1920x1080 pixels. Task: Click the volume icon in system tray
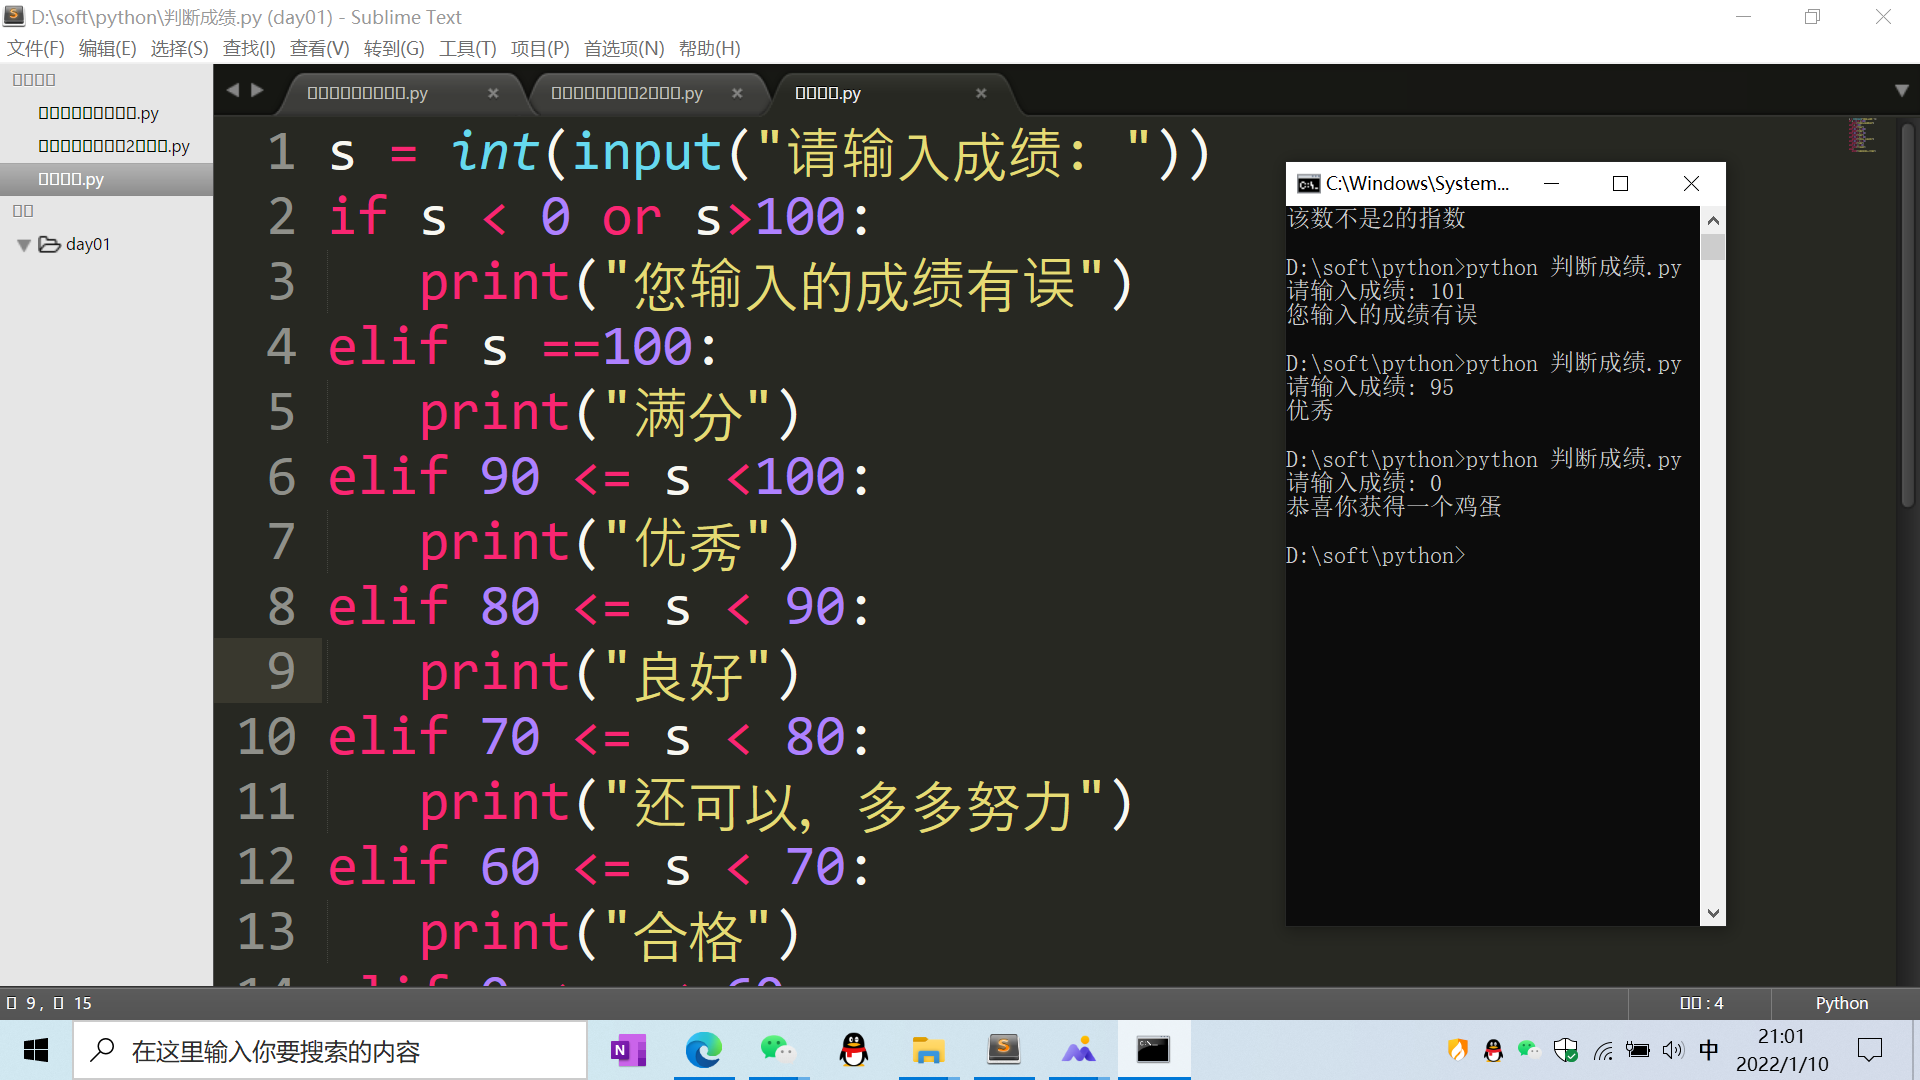click(1672, 1050)
